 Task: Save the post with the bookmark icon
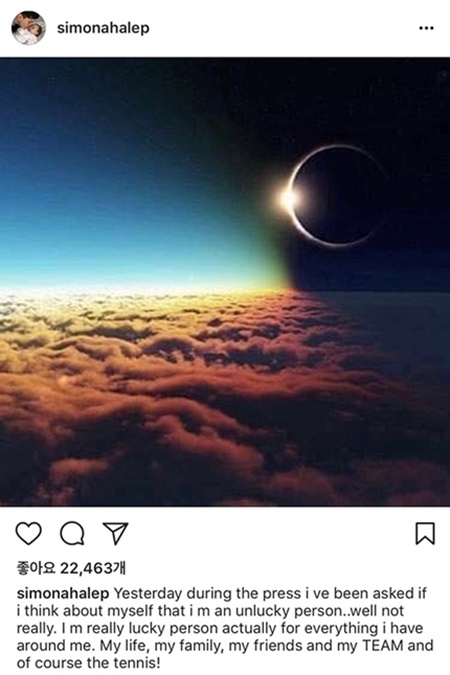(425, 533)
